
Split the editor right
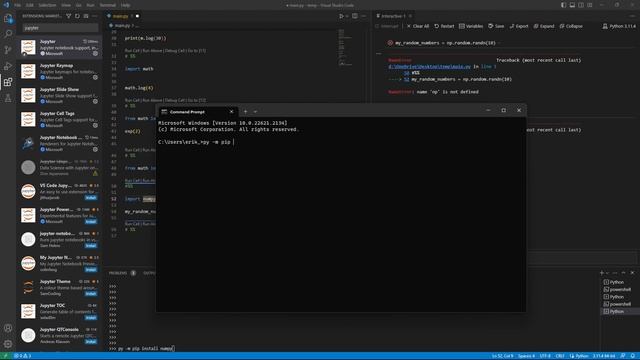[x=355, y=16]
